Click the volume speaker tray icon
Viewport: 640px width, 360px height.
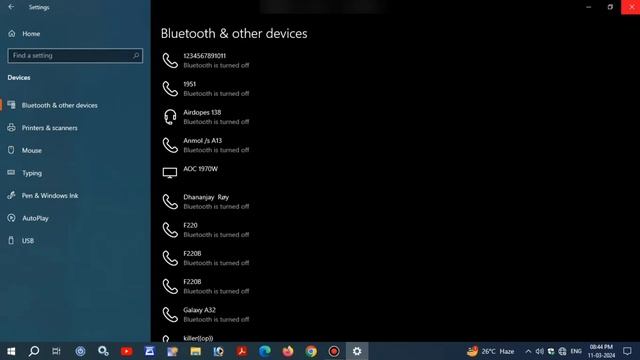[x=540, y=351]
